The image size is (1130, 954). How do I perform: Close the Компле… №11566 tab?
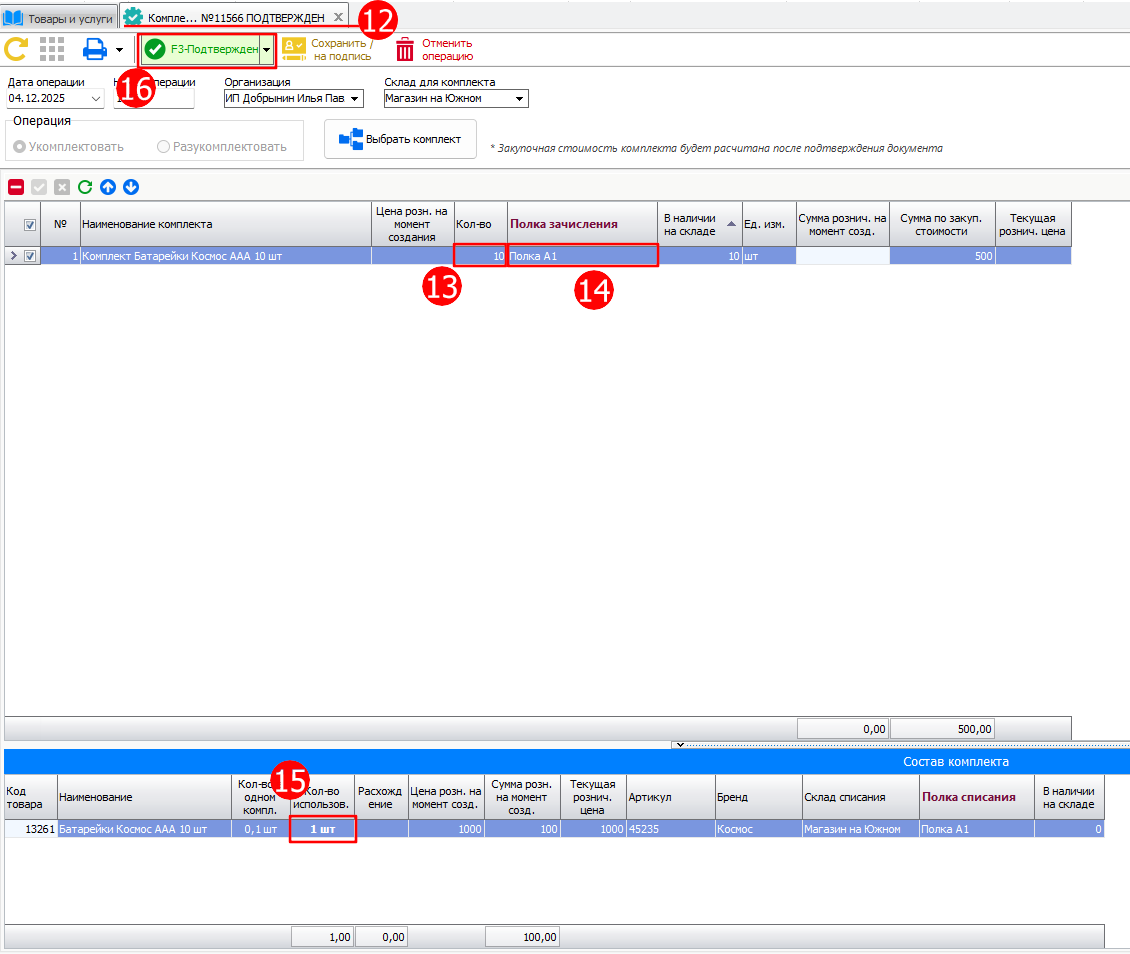pyautogui.click(x=338, y=18)
